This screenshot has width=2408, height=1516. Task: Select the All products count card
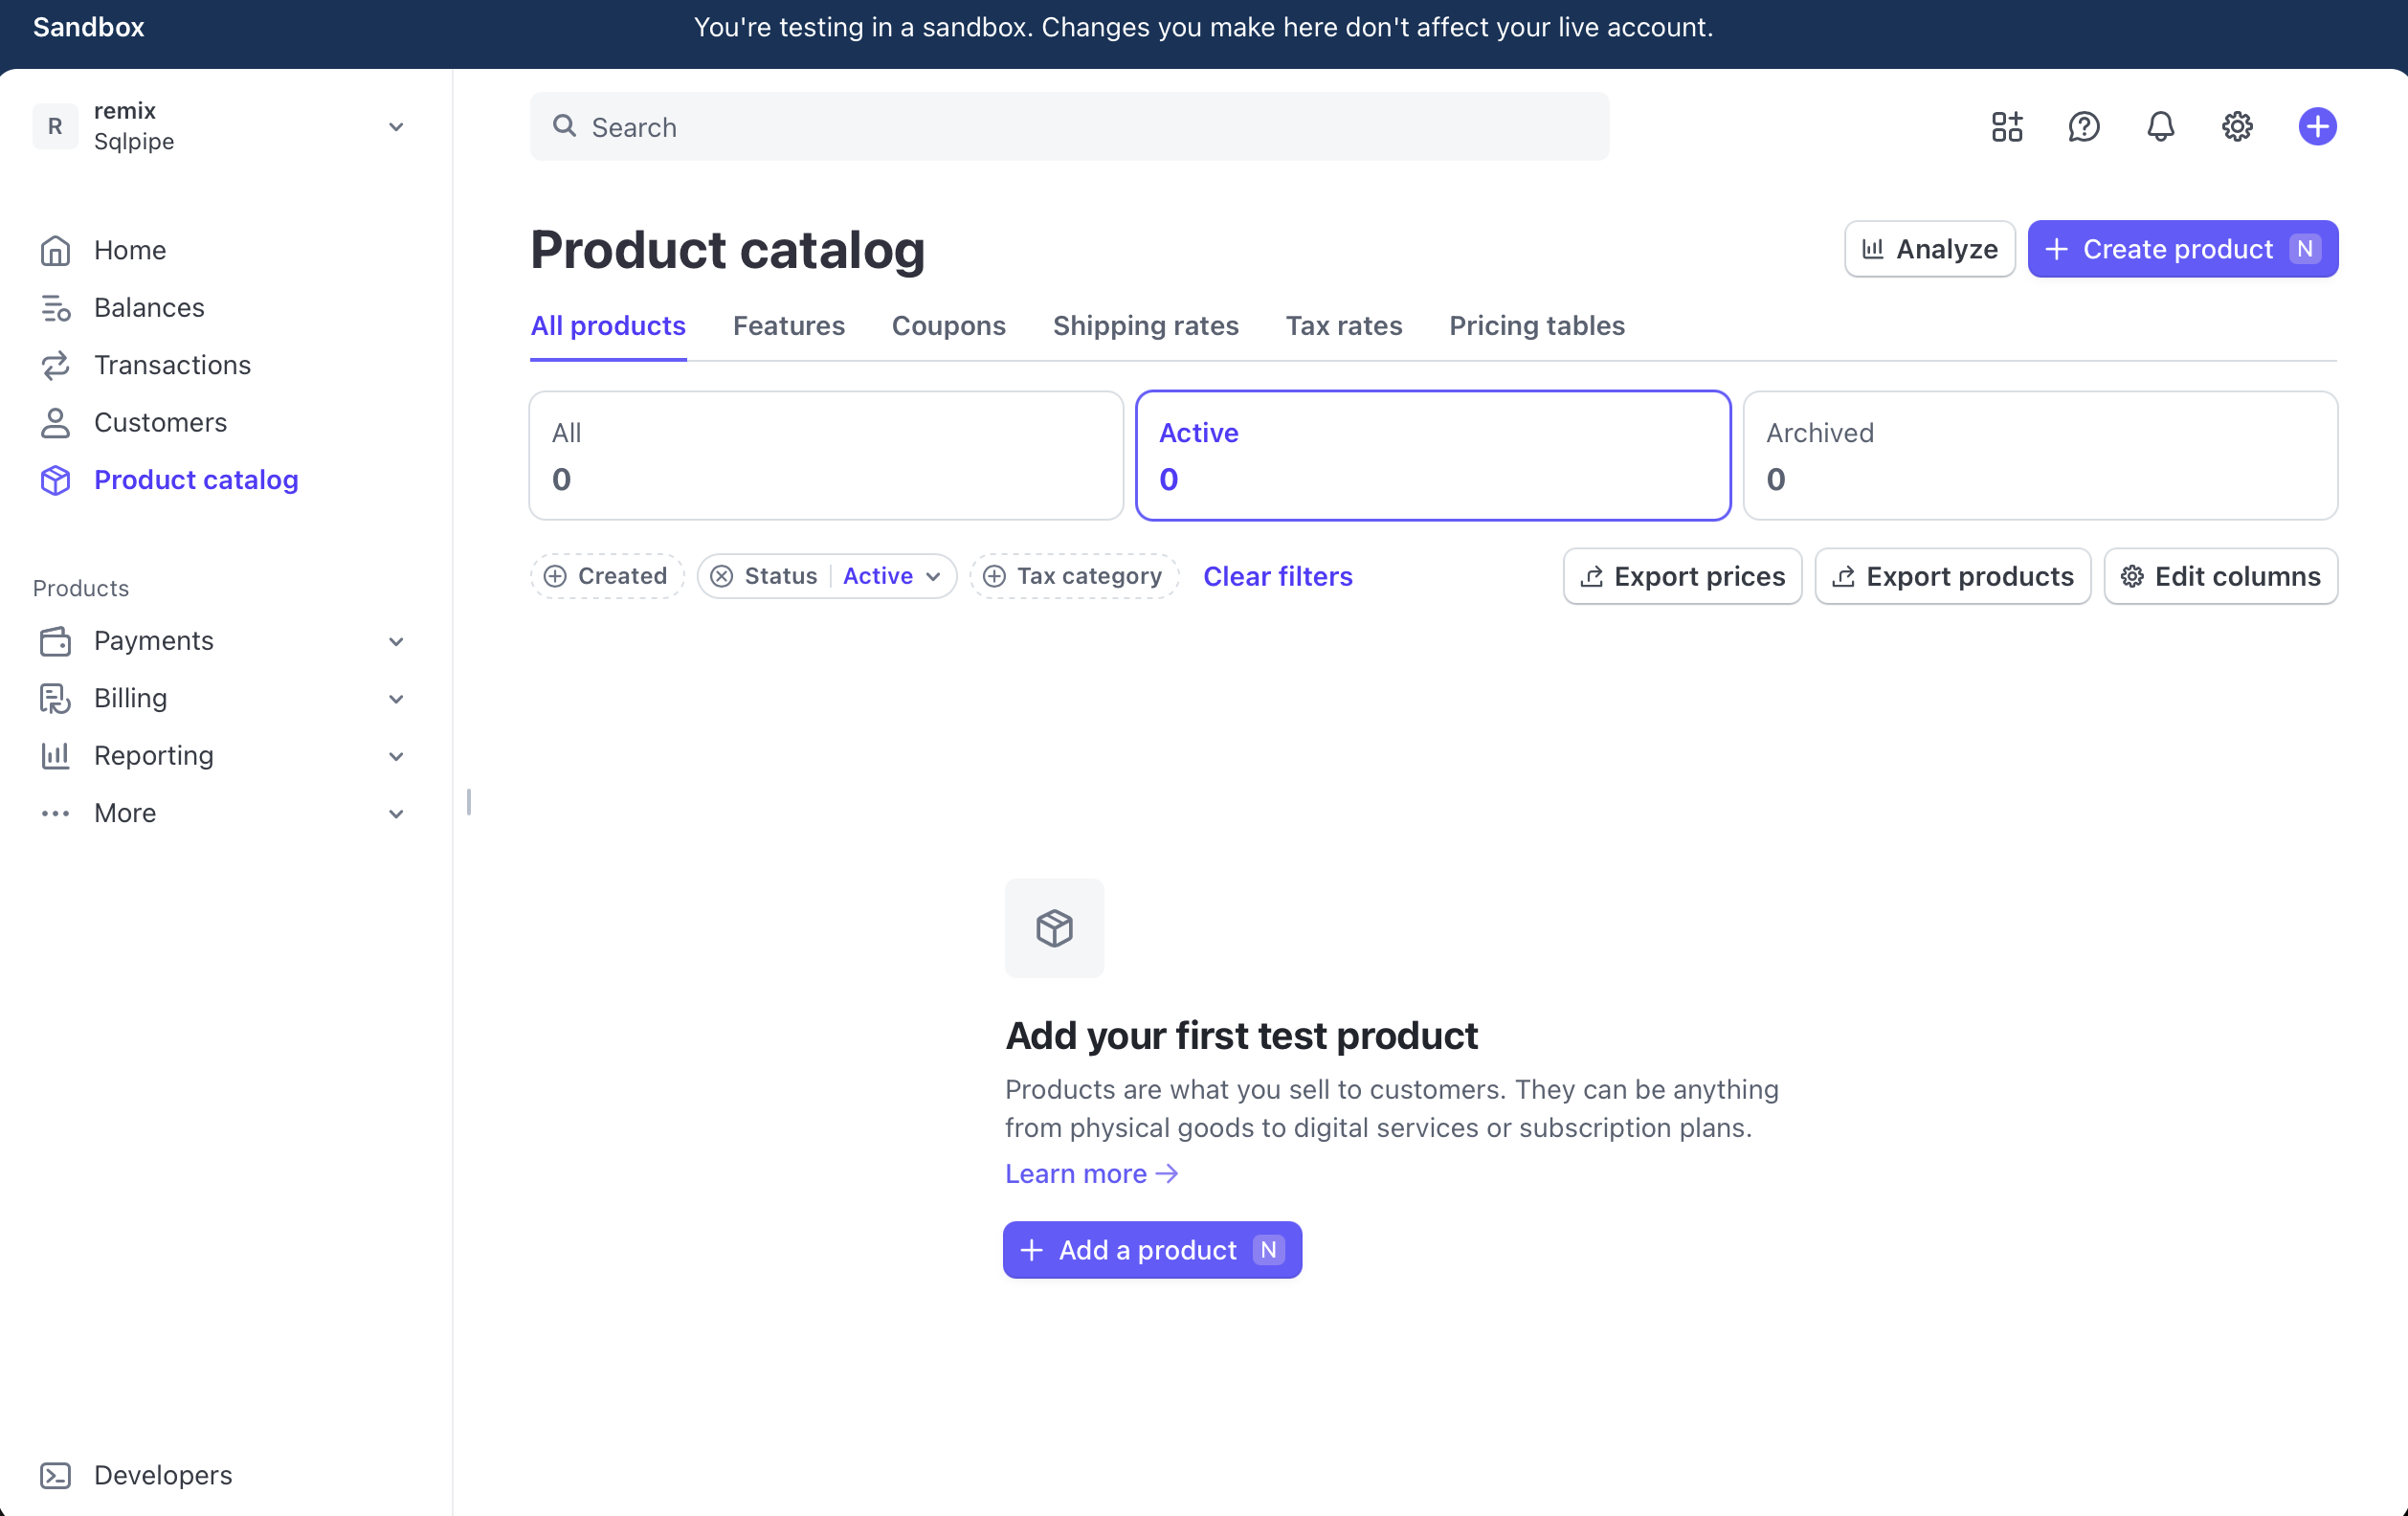click(825, 455)
